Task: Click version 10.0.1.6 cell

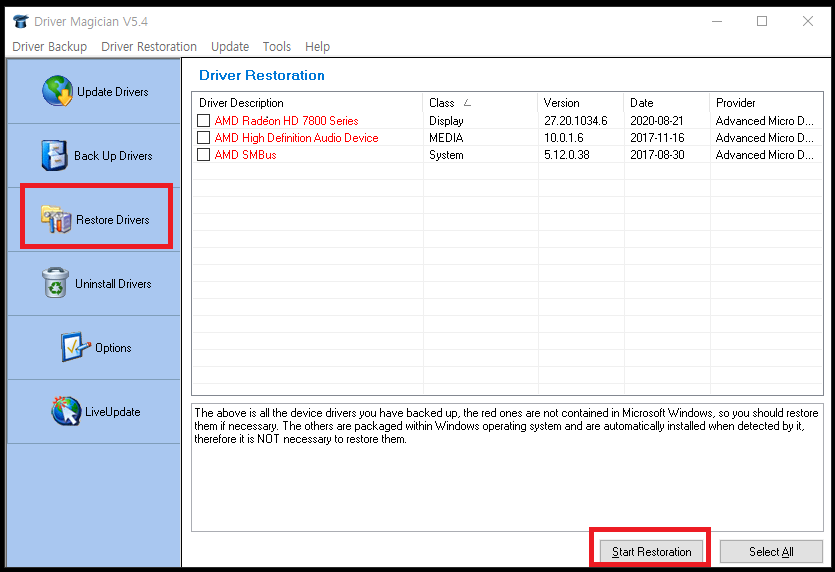Action: (x=563, y=138)
